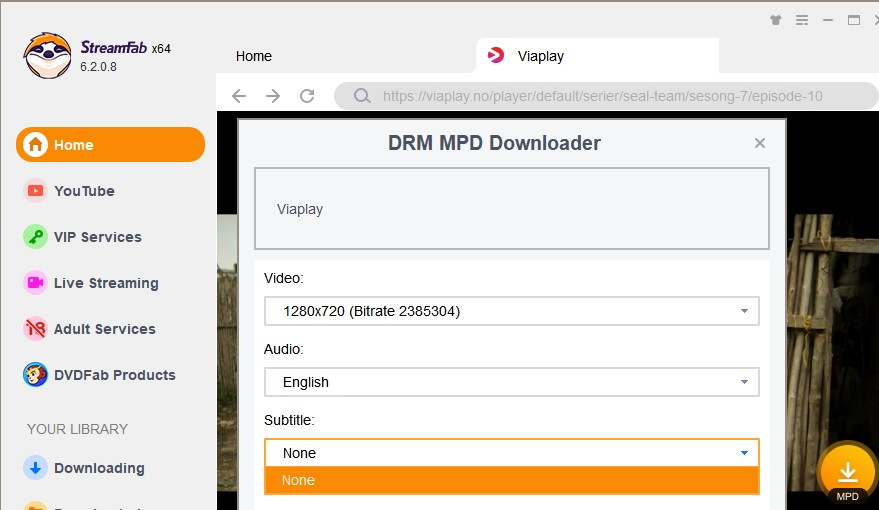The width and height of the screenshot is (879, 510).
Task: Collapse the Subtitle dropdown
Action: tap(512, 453)
